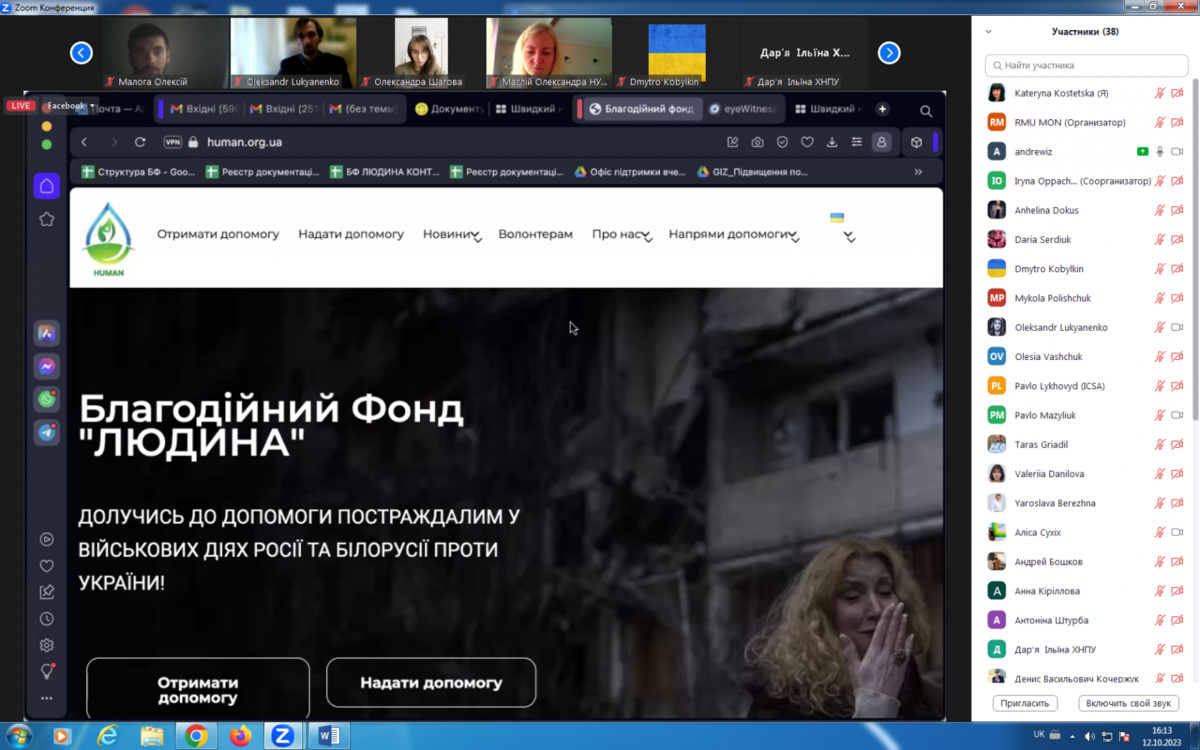Click the heart icon in browser sidebar
Viewport: 1200px width, 750px height.
pyautogui.click(x=46, y=565)
